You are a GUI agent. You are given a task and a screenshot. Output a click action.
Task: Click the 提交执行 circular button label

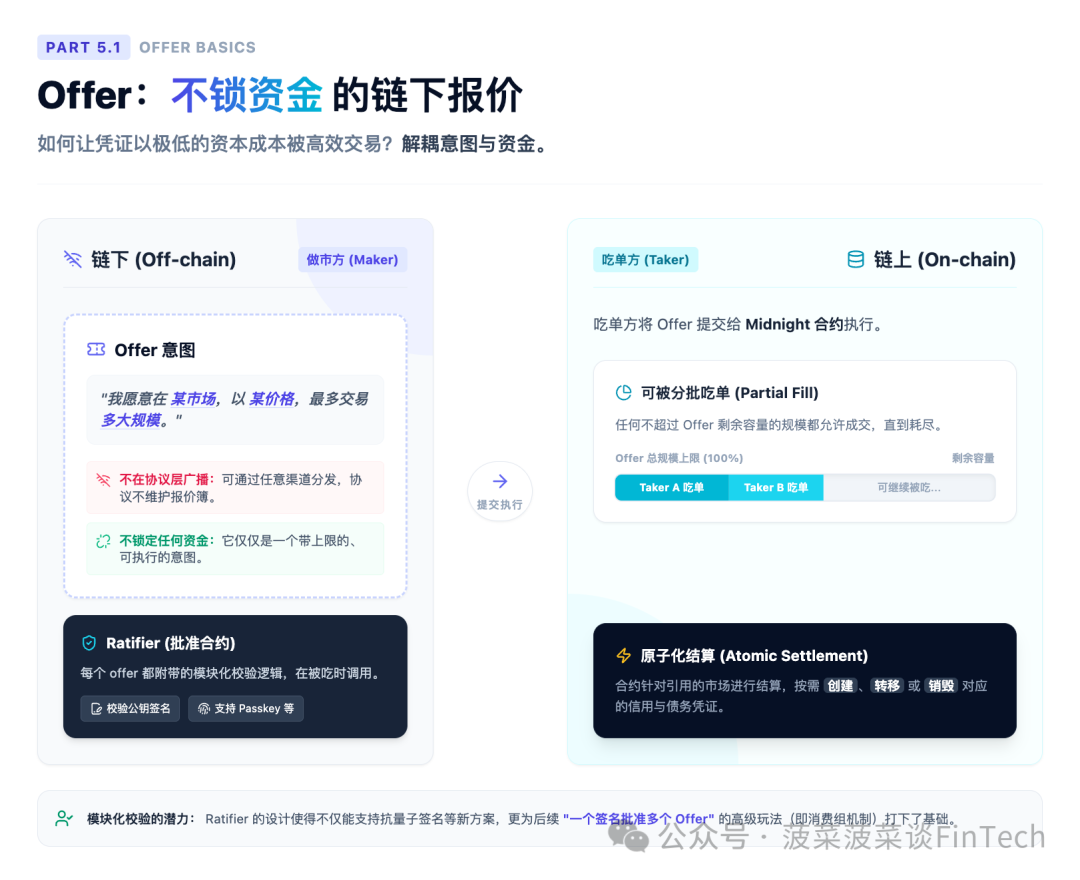click(x=500, y=505)
